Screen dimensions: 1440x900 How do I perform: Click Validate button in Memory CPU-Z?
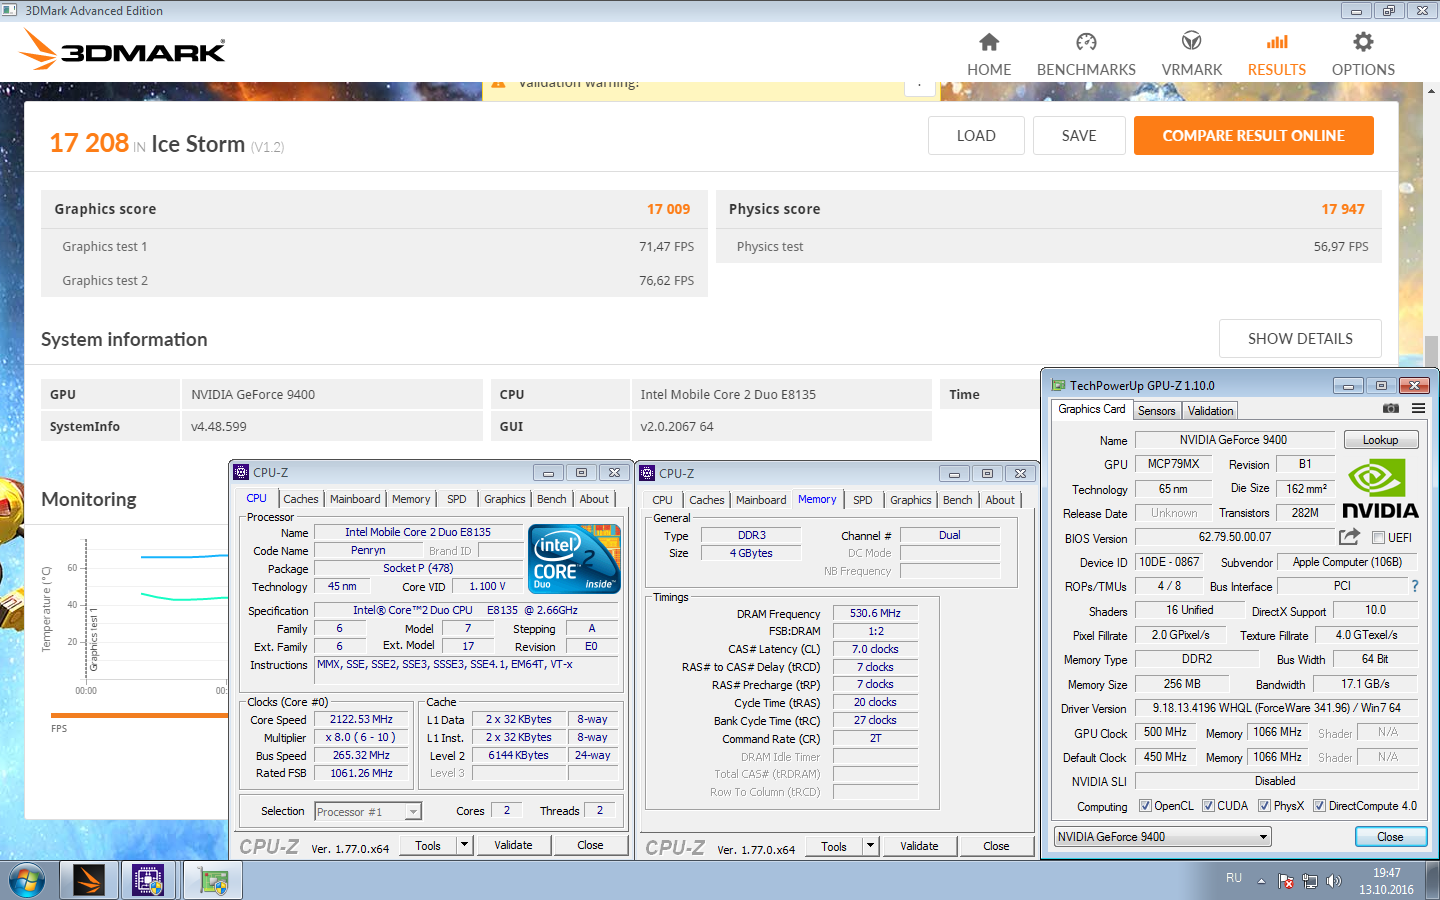pos(919,846)
